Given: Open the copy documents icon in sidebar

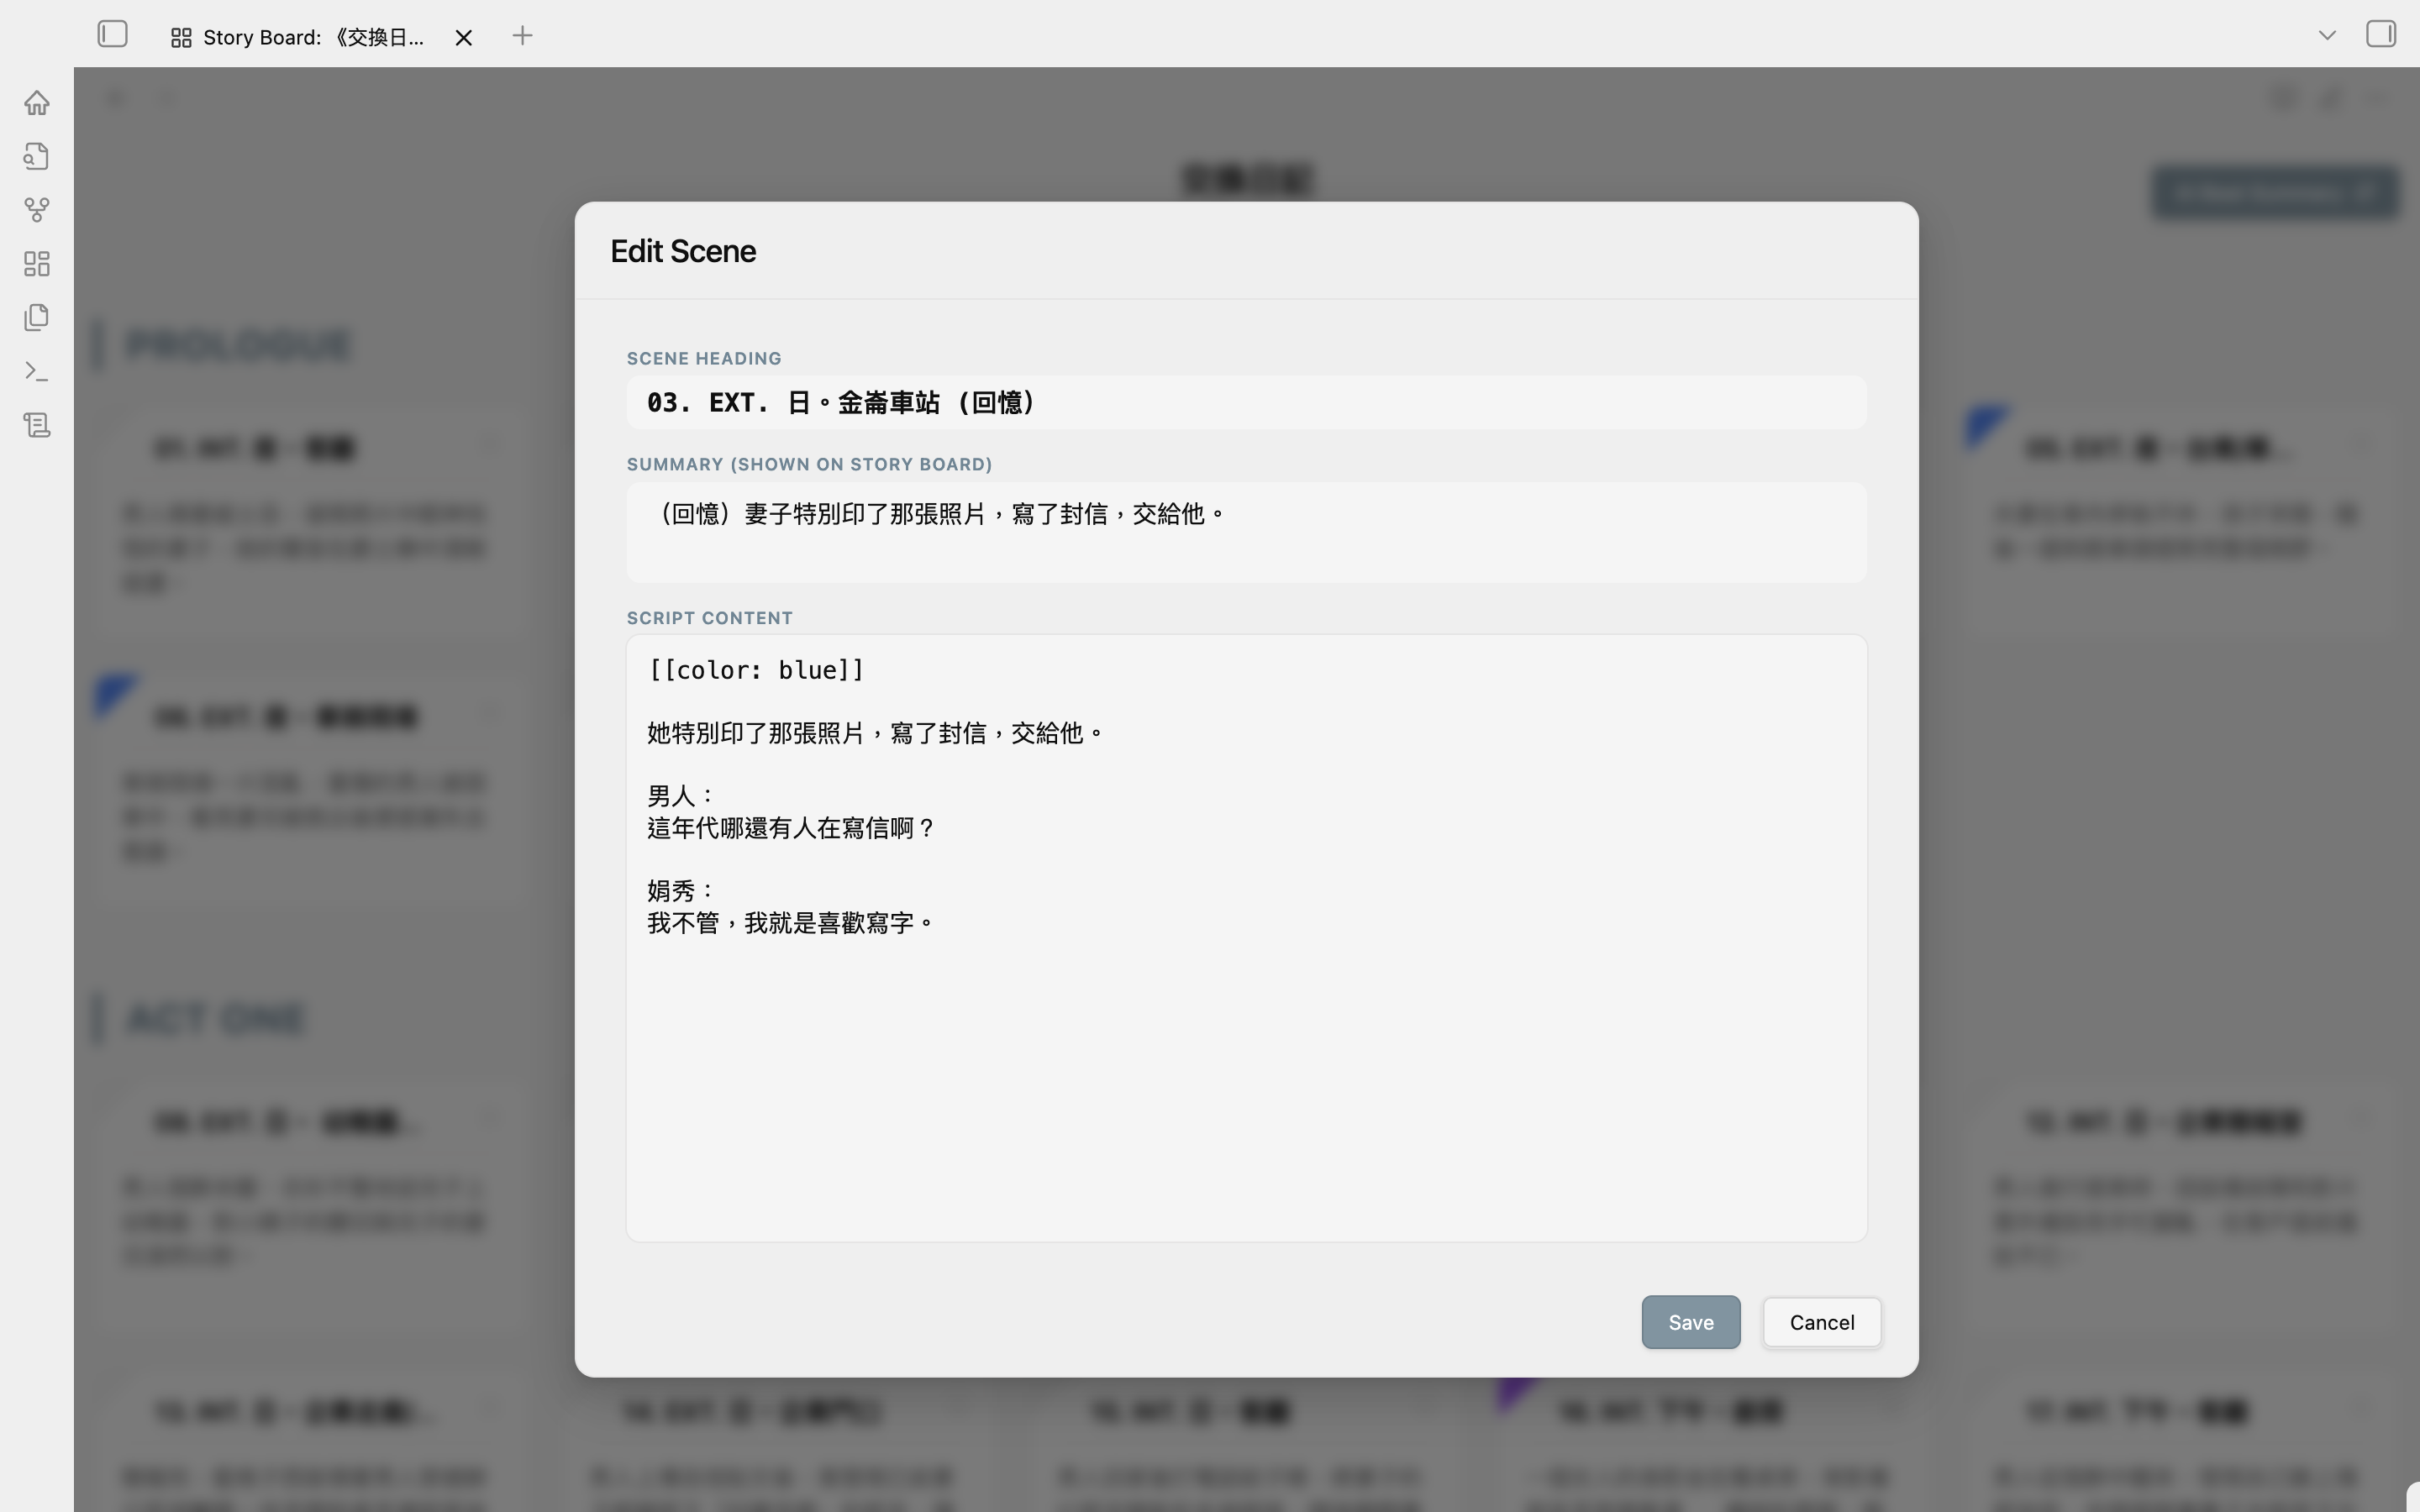Looking at the screenshot, I should pos(37,318).
